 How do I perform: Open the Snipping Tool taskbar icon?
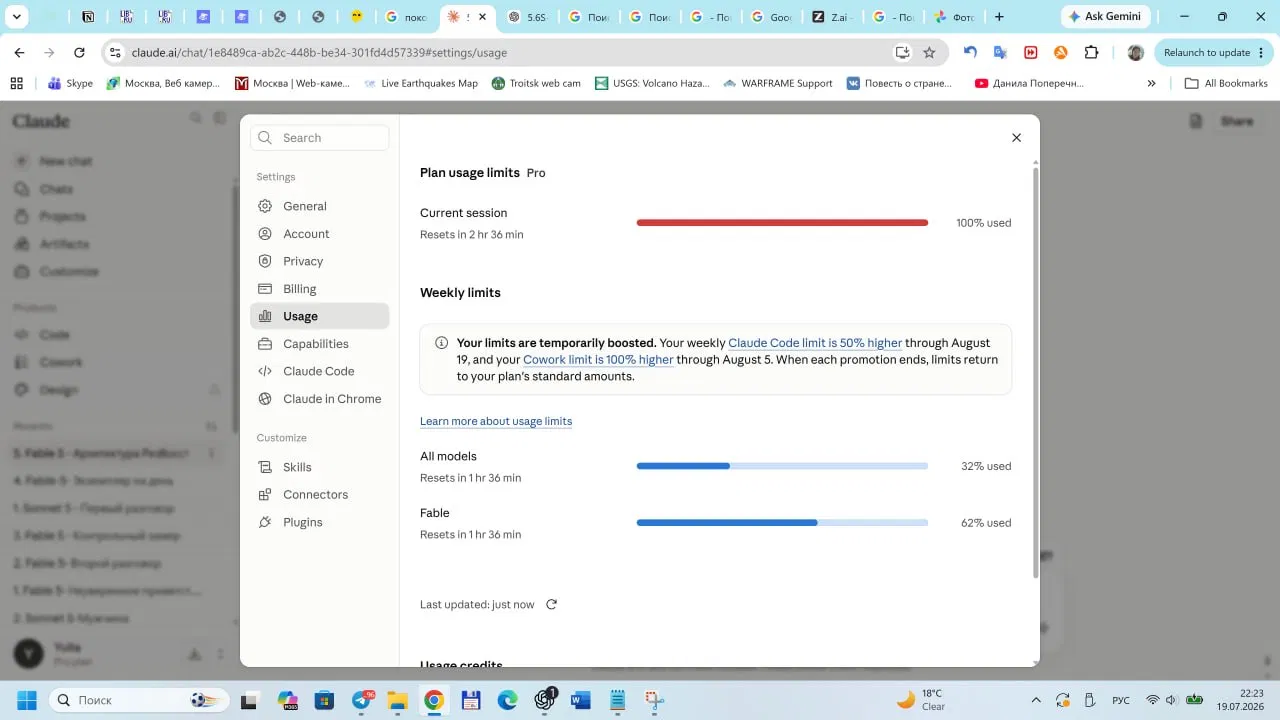point(655,700)
